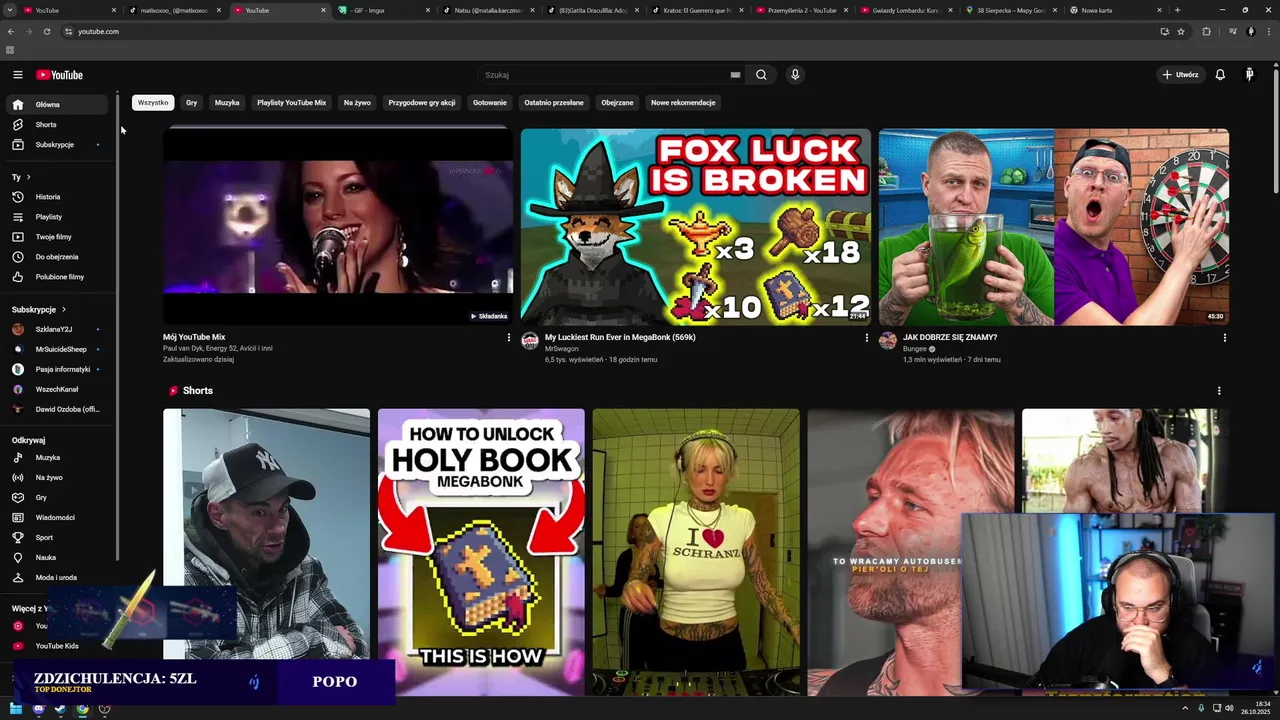
Task: Start voice search with the microphone icon
Action: click(x=795, y=75)
